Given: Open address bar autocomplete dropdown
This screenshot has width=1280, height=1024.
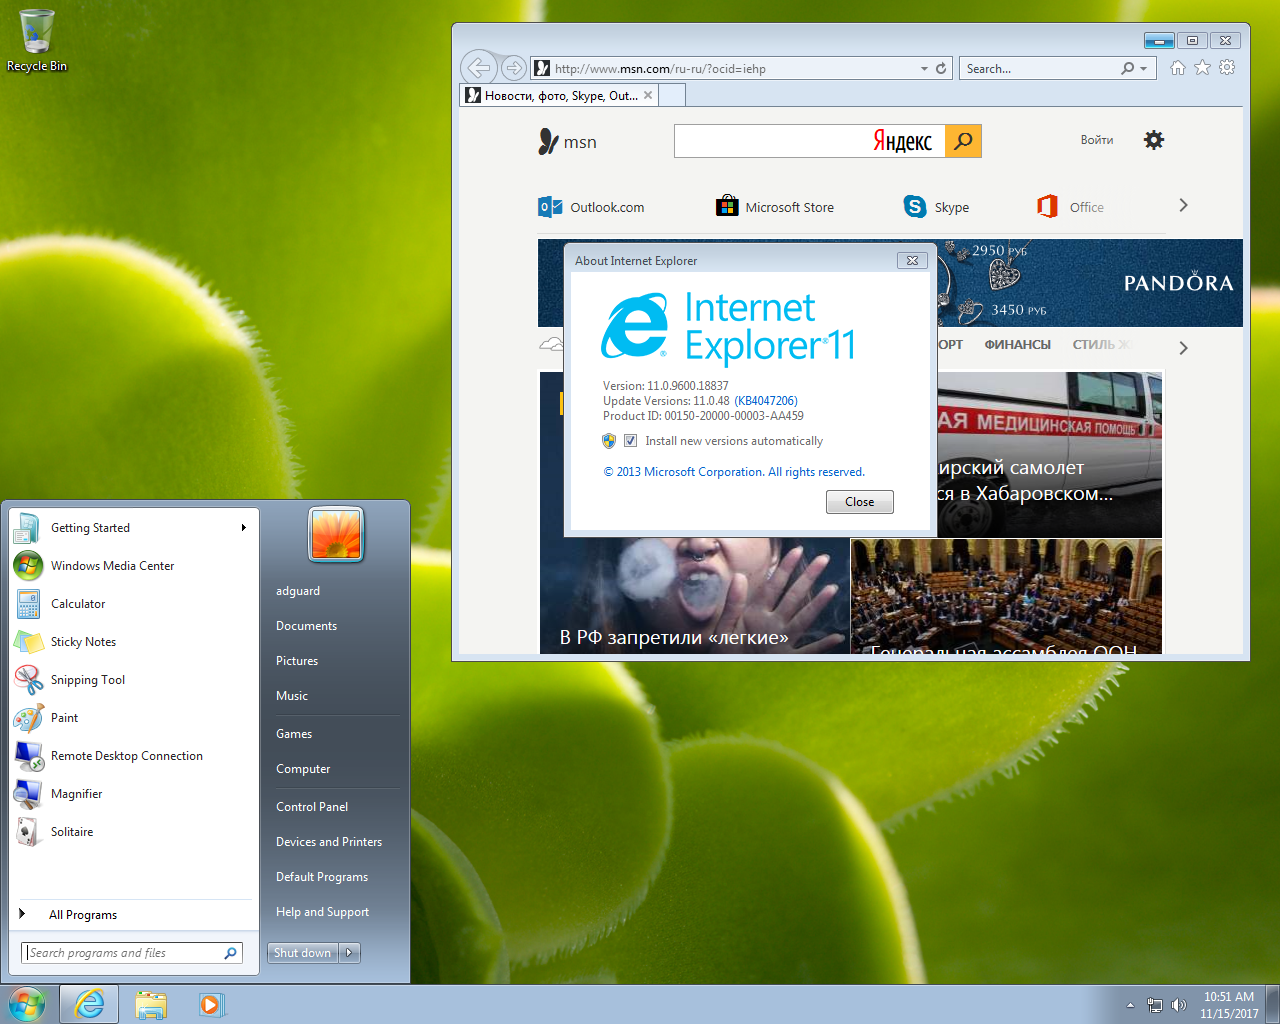Looking at the screenshot, I should pyautogui.click(x=924, y=69).
